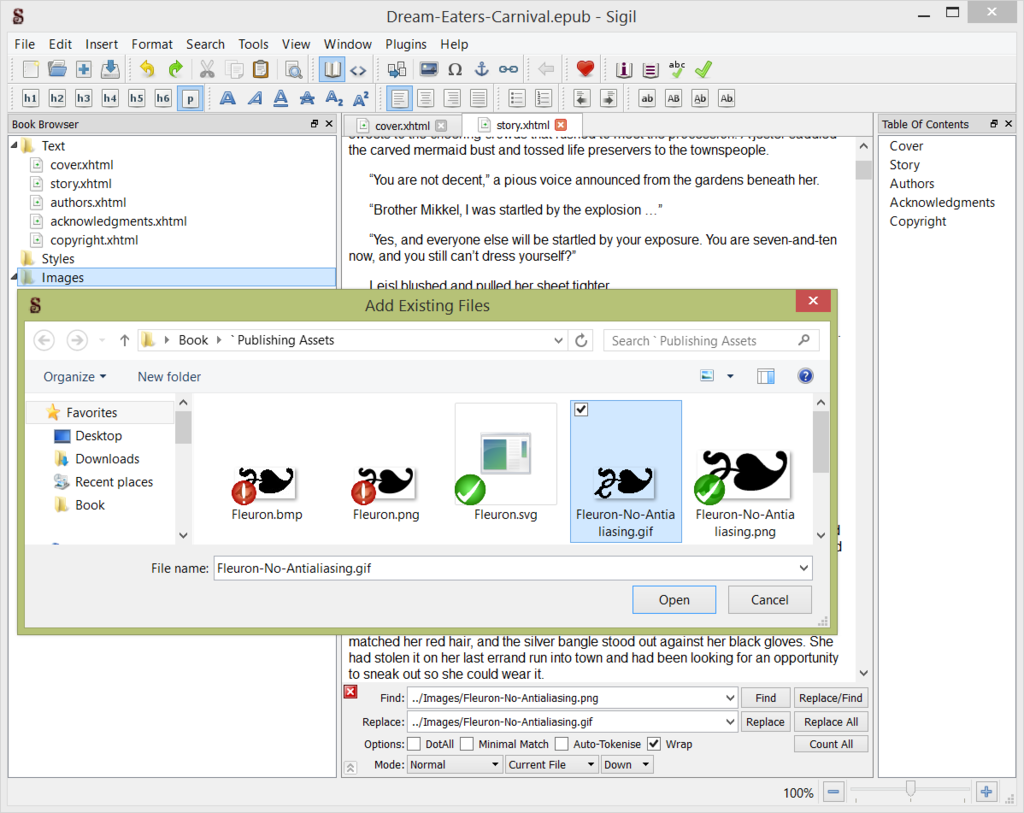The image size is (1024, 813).
Task: Switch to Code View using angle brackets icon
Action: point(357,69)
